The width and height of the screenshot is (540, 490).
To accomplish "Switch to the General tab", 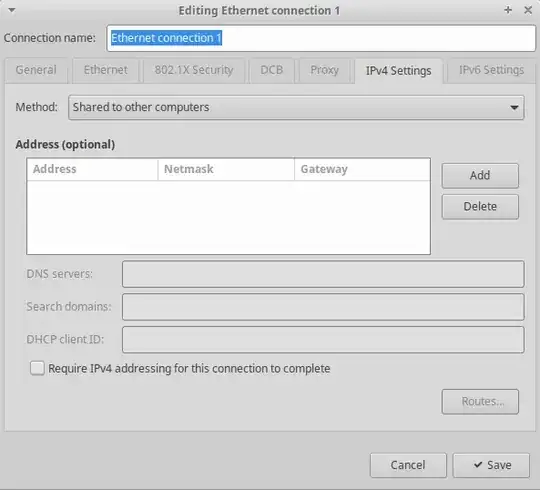I will click(x=36, y=70).
